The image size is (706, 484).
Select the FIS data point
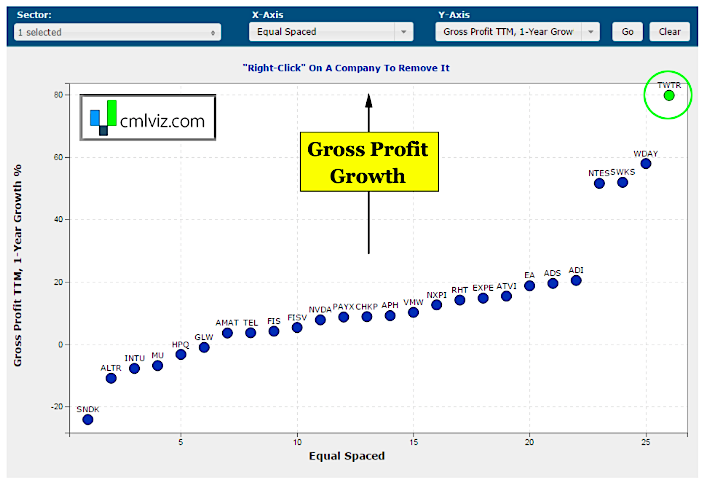pyautogui.click(x=274, y=331)
